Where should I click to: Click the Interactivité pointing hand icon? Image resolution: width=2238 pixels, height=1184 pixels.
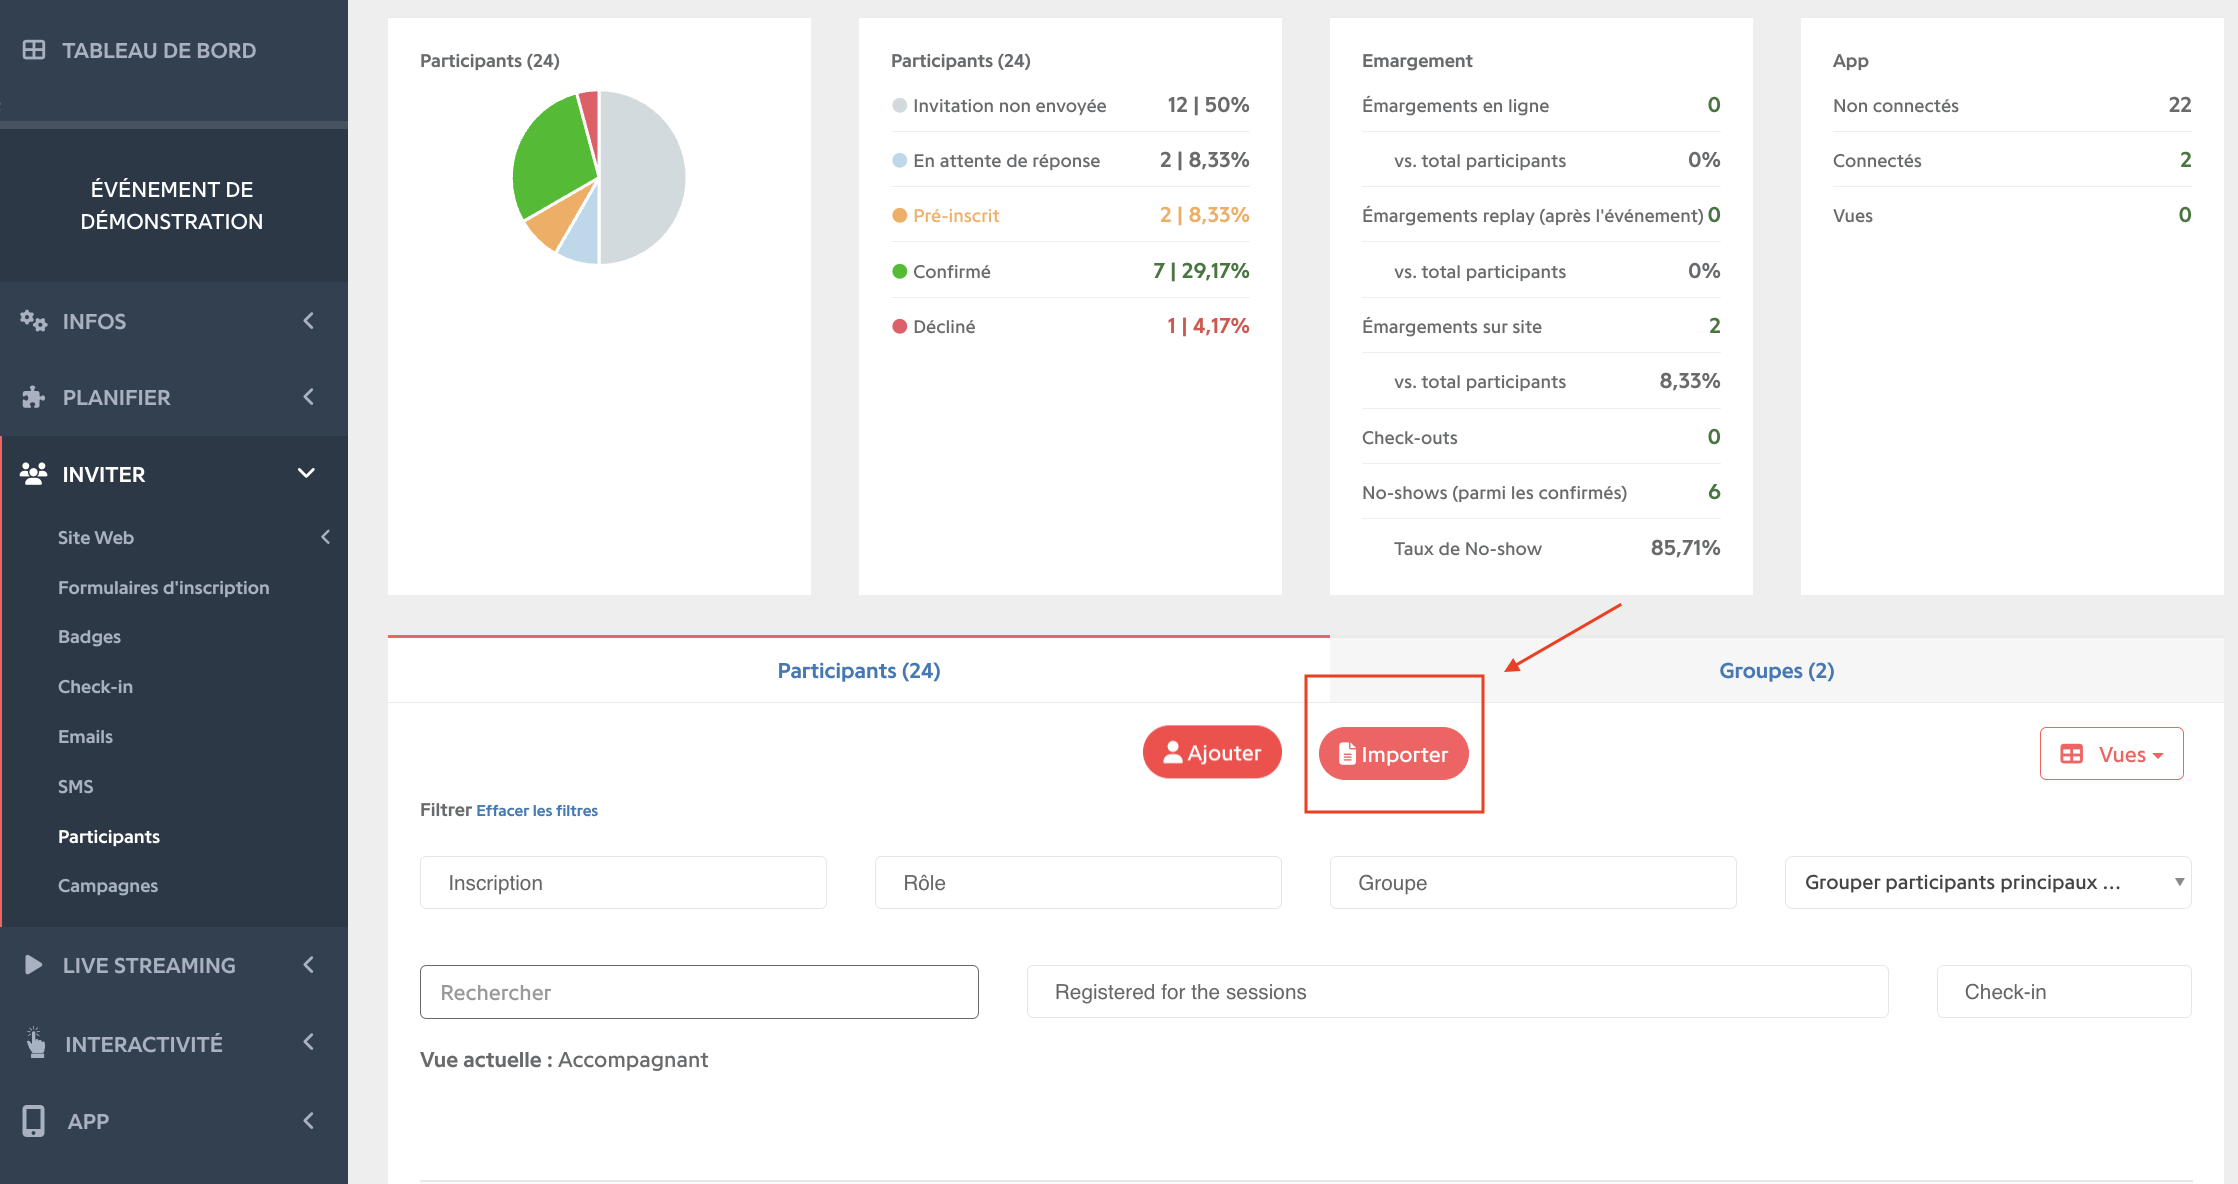pyautogui.click(x=35, y=1043)
